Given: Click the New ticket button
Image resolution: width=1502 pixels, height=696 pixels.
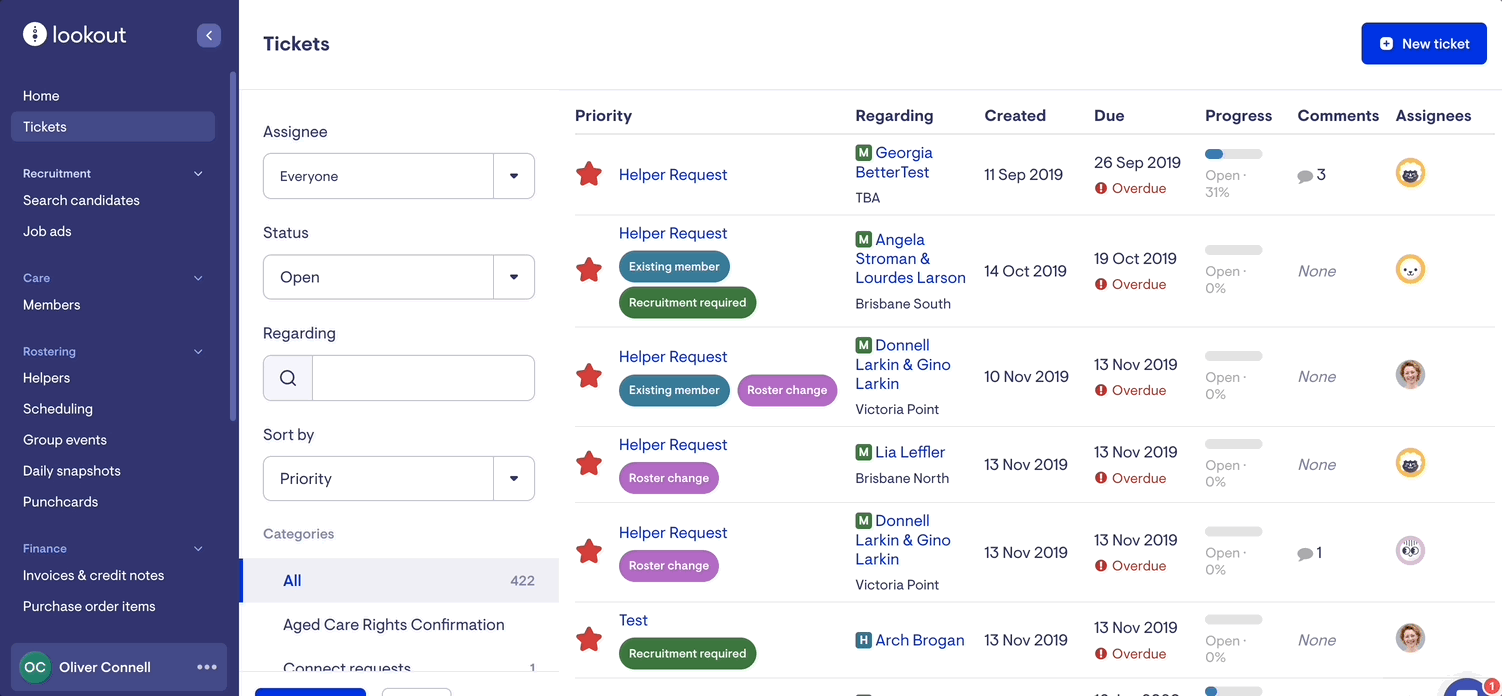Looking at the screenshot, I should coord(1423,44).
